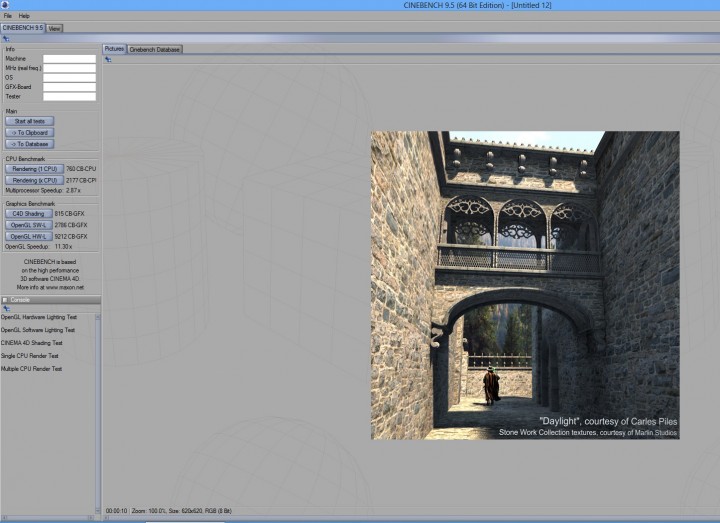Screen dimensions: 720x523
Task: Click the OS input field
Action: (69, 78)
